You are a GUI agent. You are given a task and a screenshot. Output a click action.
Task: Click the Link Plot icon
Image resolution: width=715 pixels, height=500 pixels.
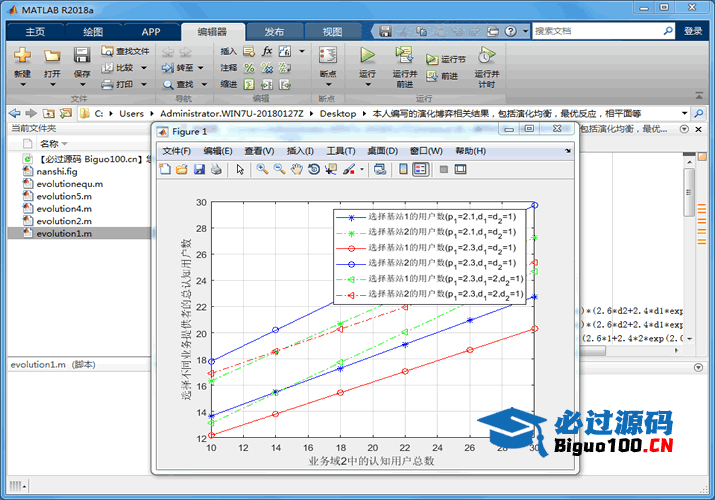tap(380, 170)
